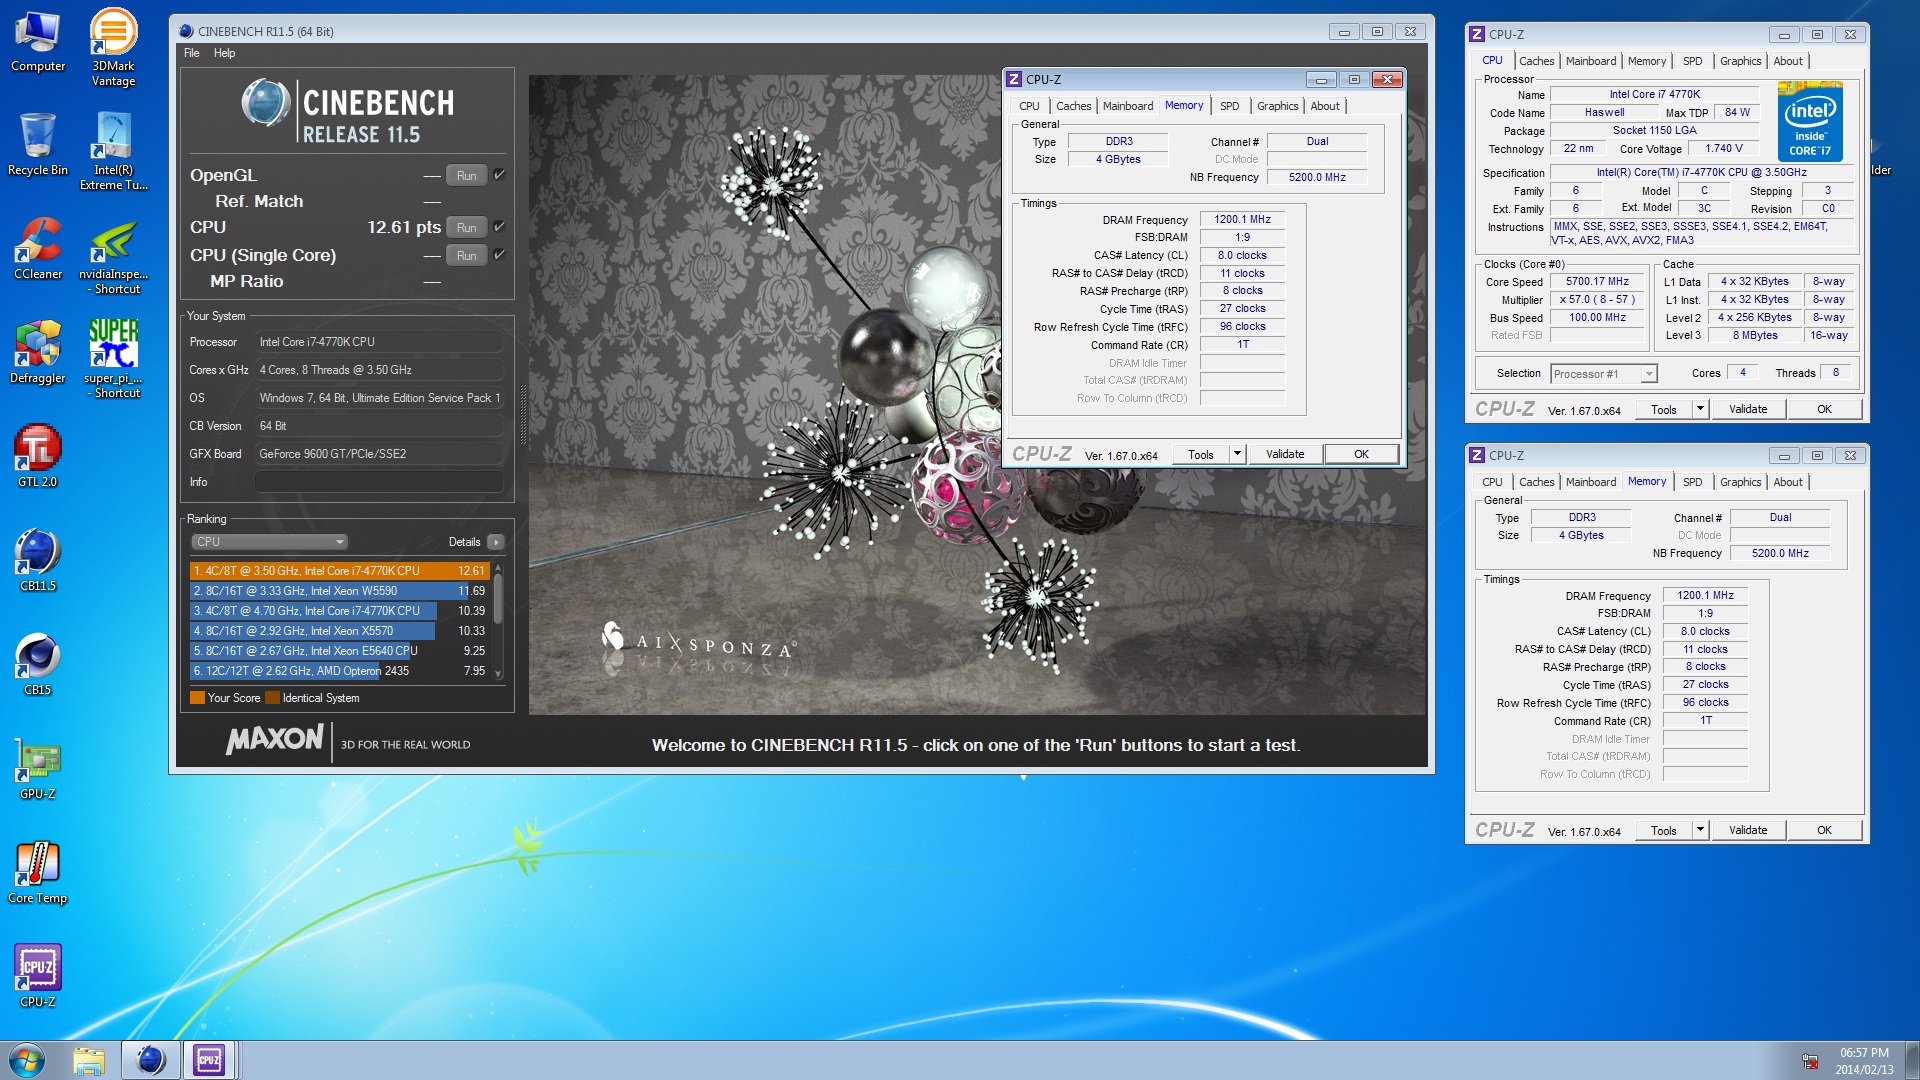
Task: Click the Show desktop strip
Action: coord(1912,1060)
